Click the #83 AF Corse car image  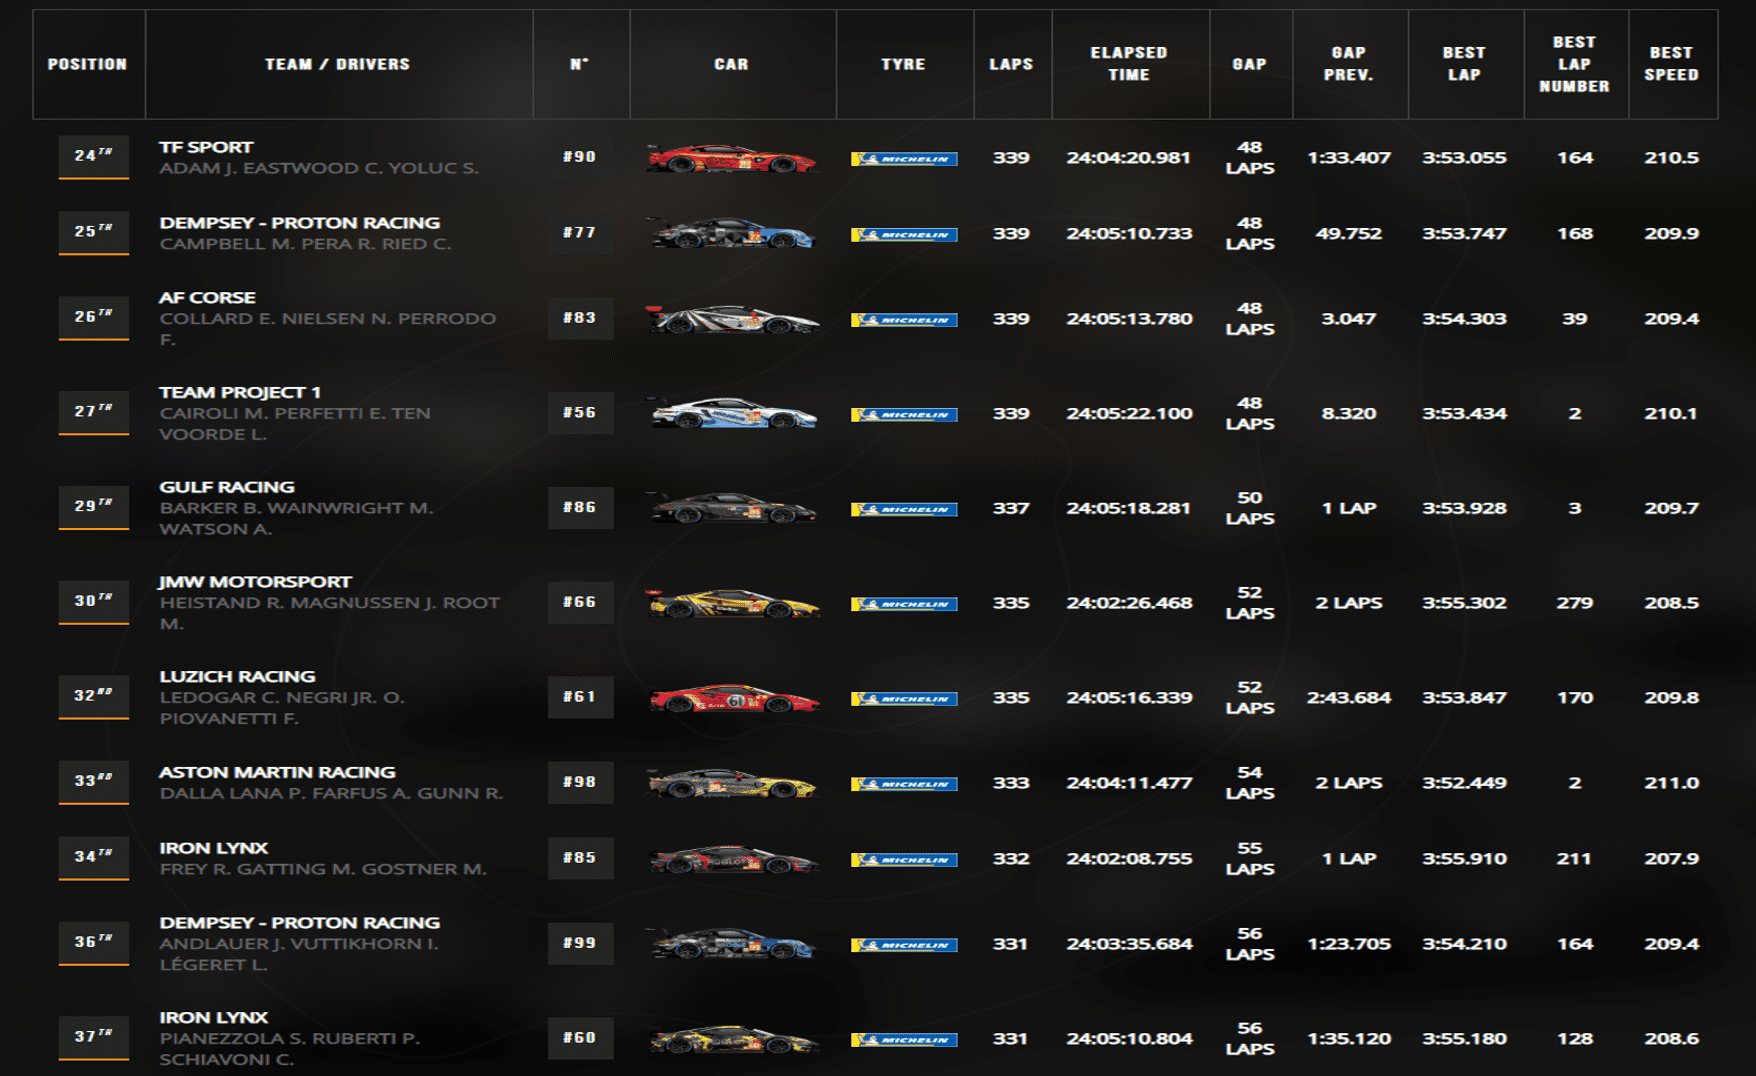click(732, 319)
